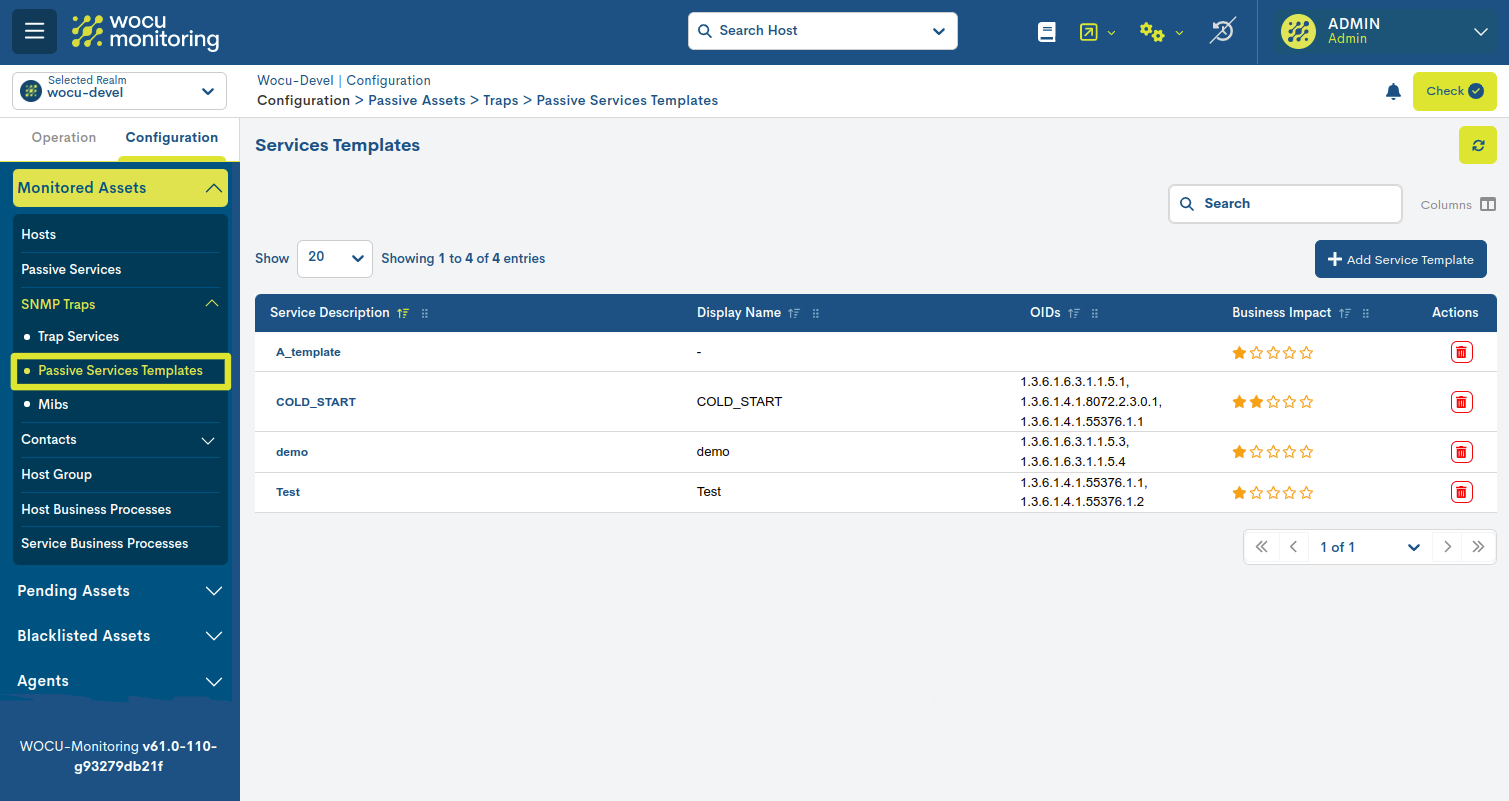Delete the demo template via trash icon
Image resolution: width=1509 pixels, height=801 pixels.
pyautogui.click(x=1461, y=451)
